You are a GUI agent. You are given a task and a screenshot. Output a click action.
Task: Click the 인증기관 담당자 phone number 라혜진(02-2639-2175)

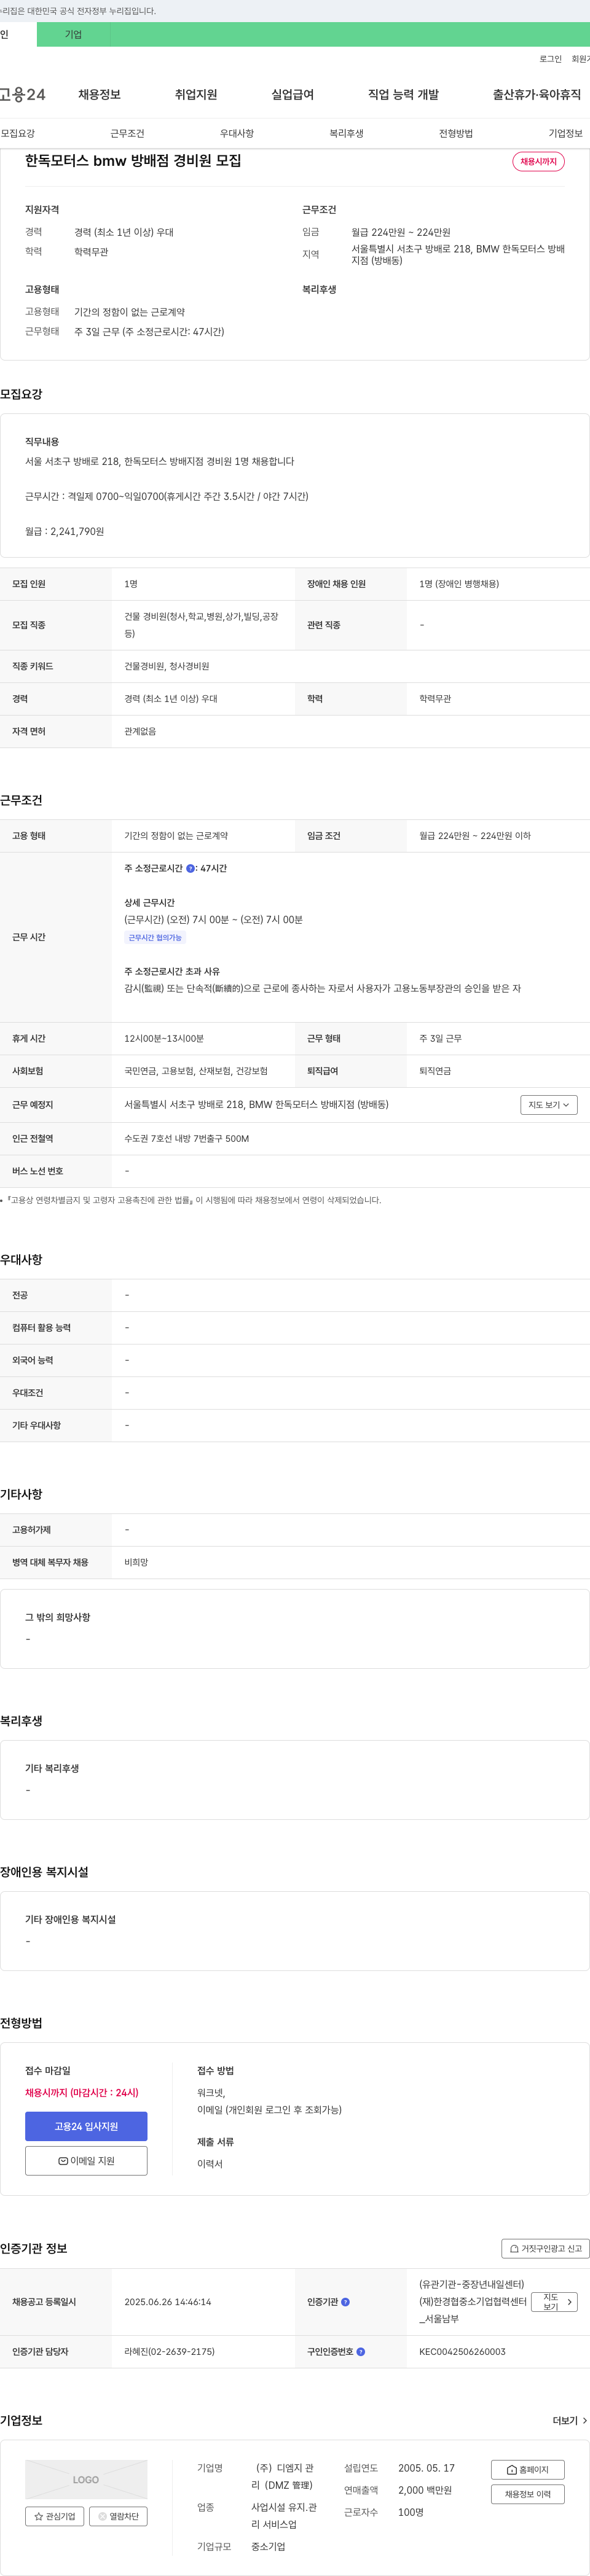point(169,2352)
